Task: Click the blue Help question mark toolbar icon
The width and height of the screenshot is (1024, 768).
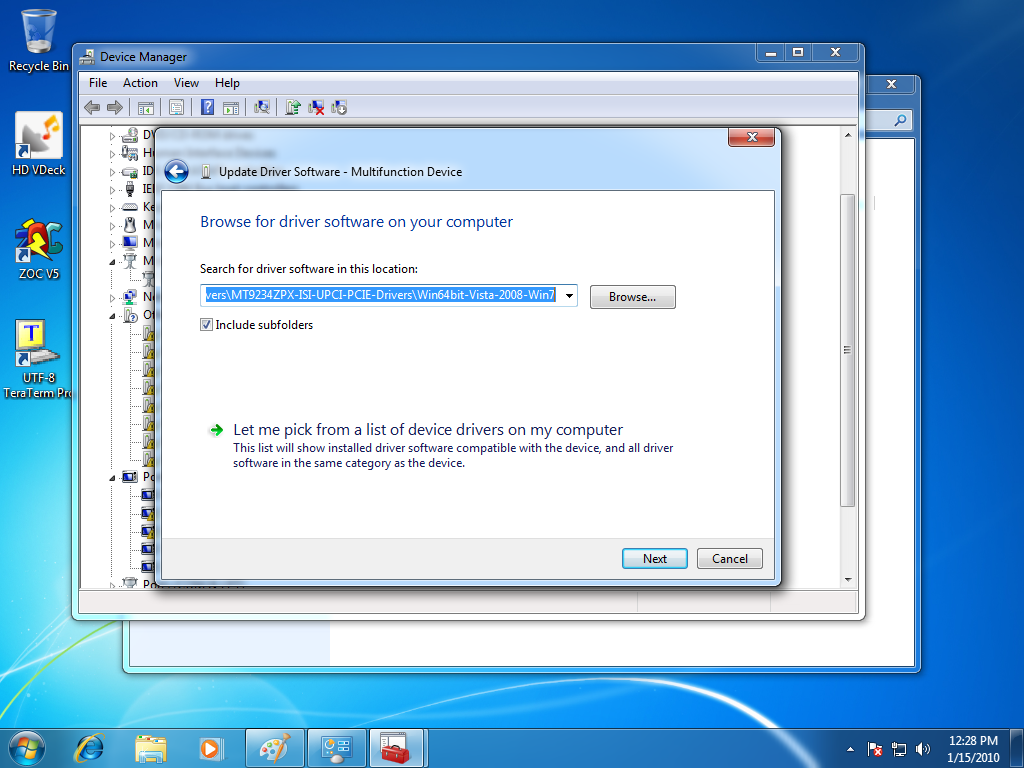Action: [x=208, y=107]
